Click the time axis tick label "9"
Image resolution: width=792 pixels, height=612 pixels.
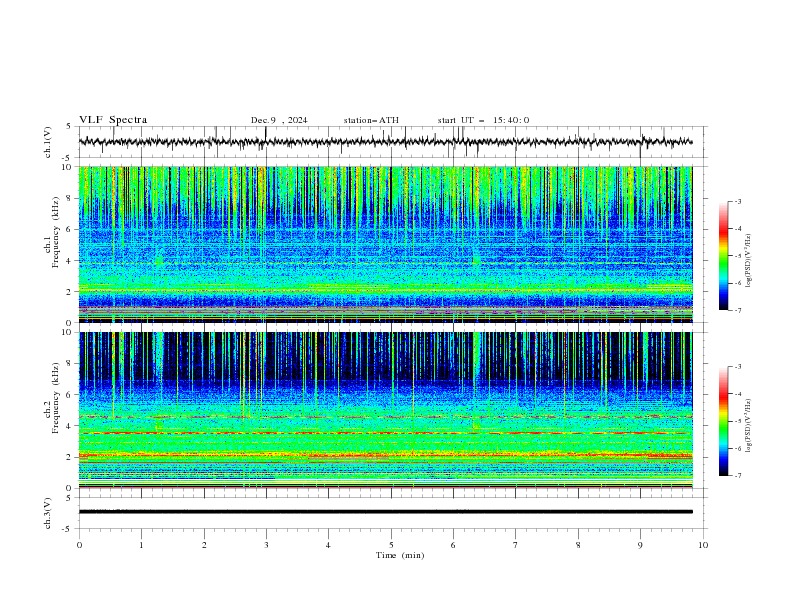pyautogui.click(x=640, y=545)
